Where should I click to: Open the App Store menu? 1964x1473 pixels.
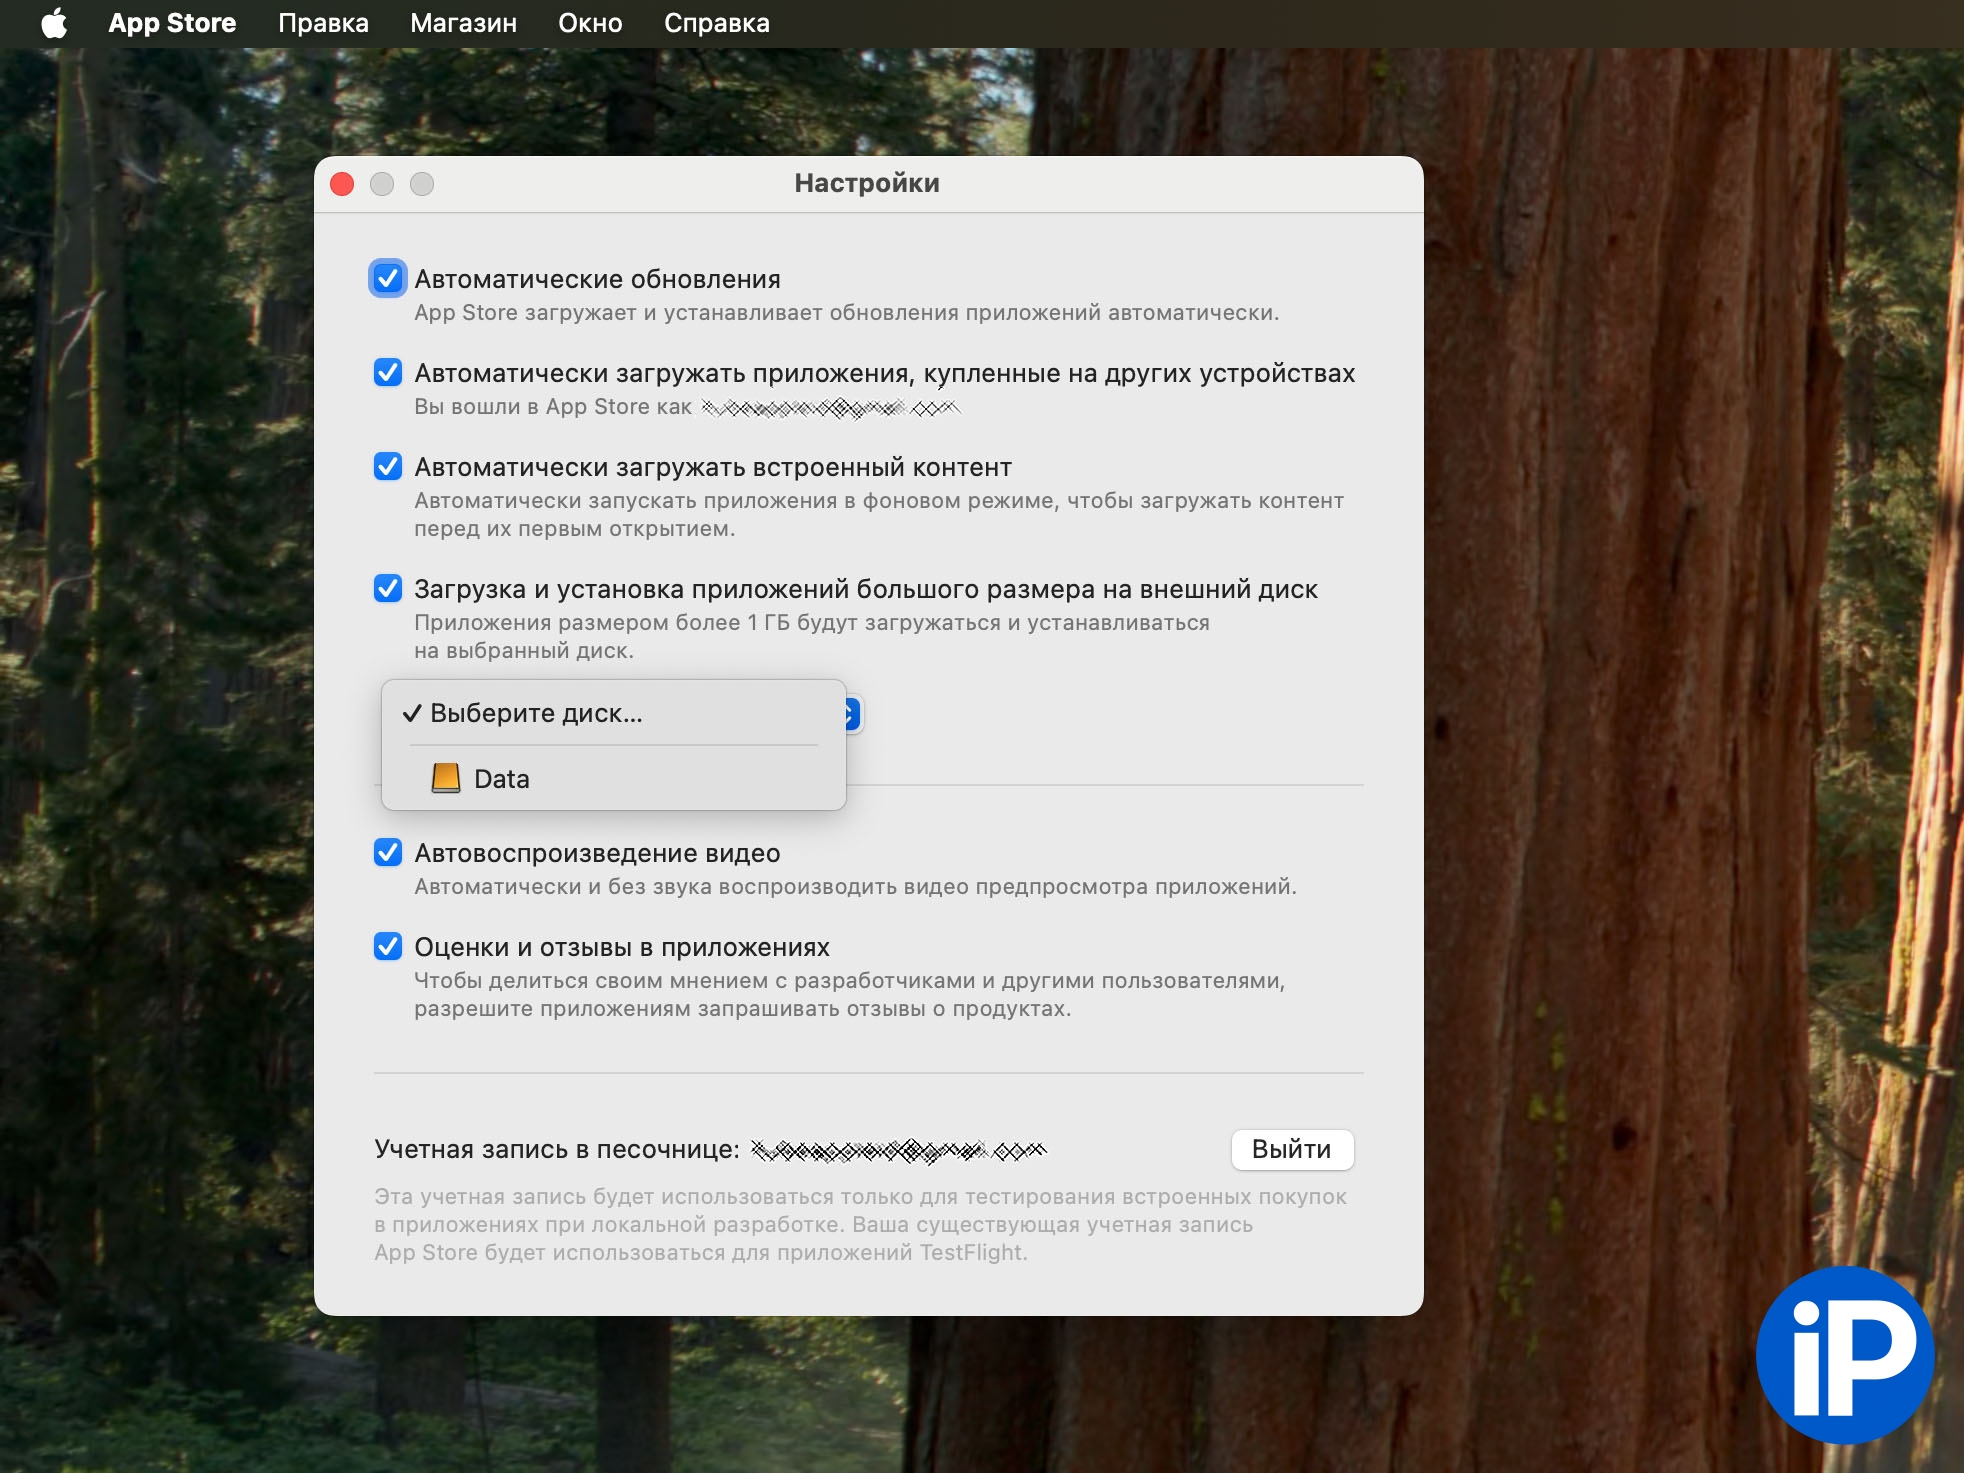click(172, 23)
